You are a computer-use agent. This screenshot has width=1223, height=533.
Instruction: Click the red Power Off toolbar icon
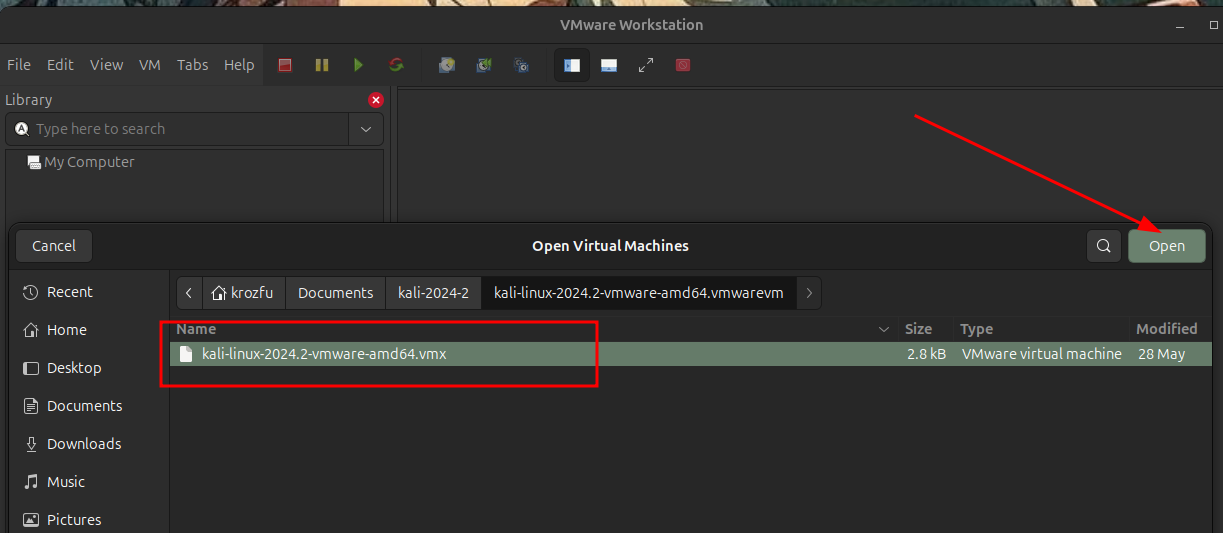pos(285,65)
